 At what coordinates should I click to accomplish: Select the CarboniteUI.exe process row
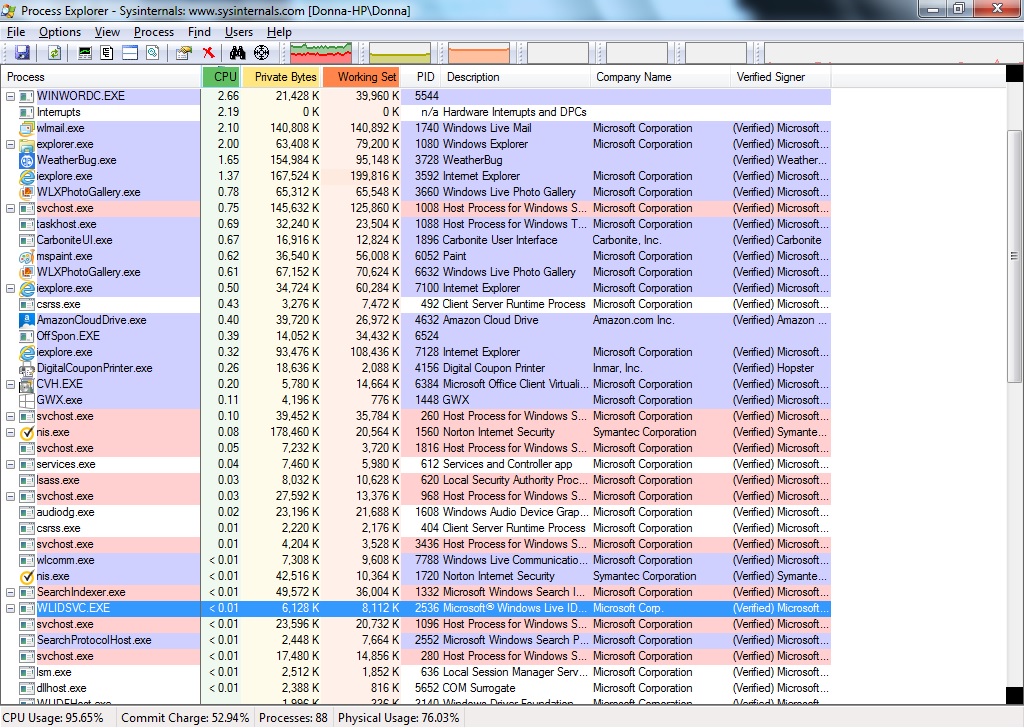[416, 240]
